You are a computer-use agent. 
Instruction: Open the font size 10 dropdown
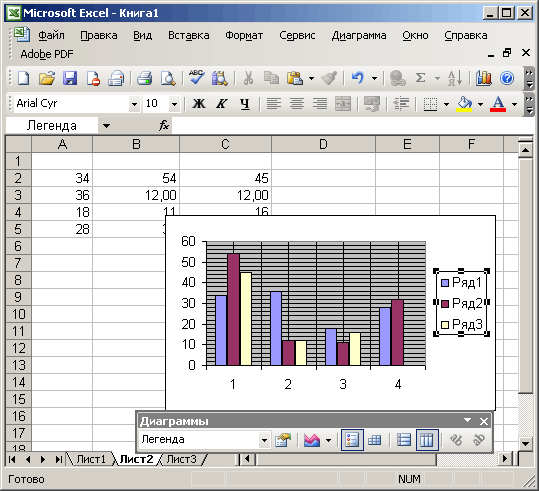(174, 104)
